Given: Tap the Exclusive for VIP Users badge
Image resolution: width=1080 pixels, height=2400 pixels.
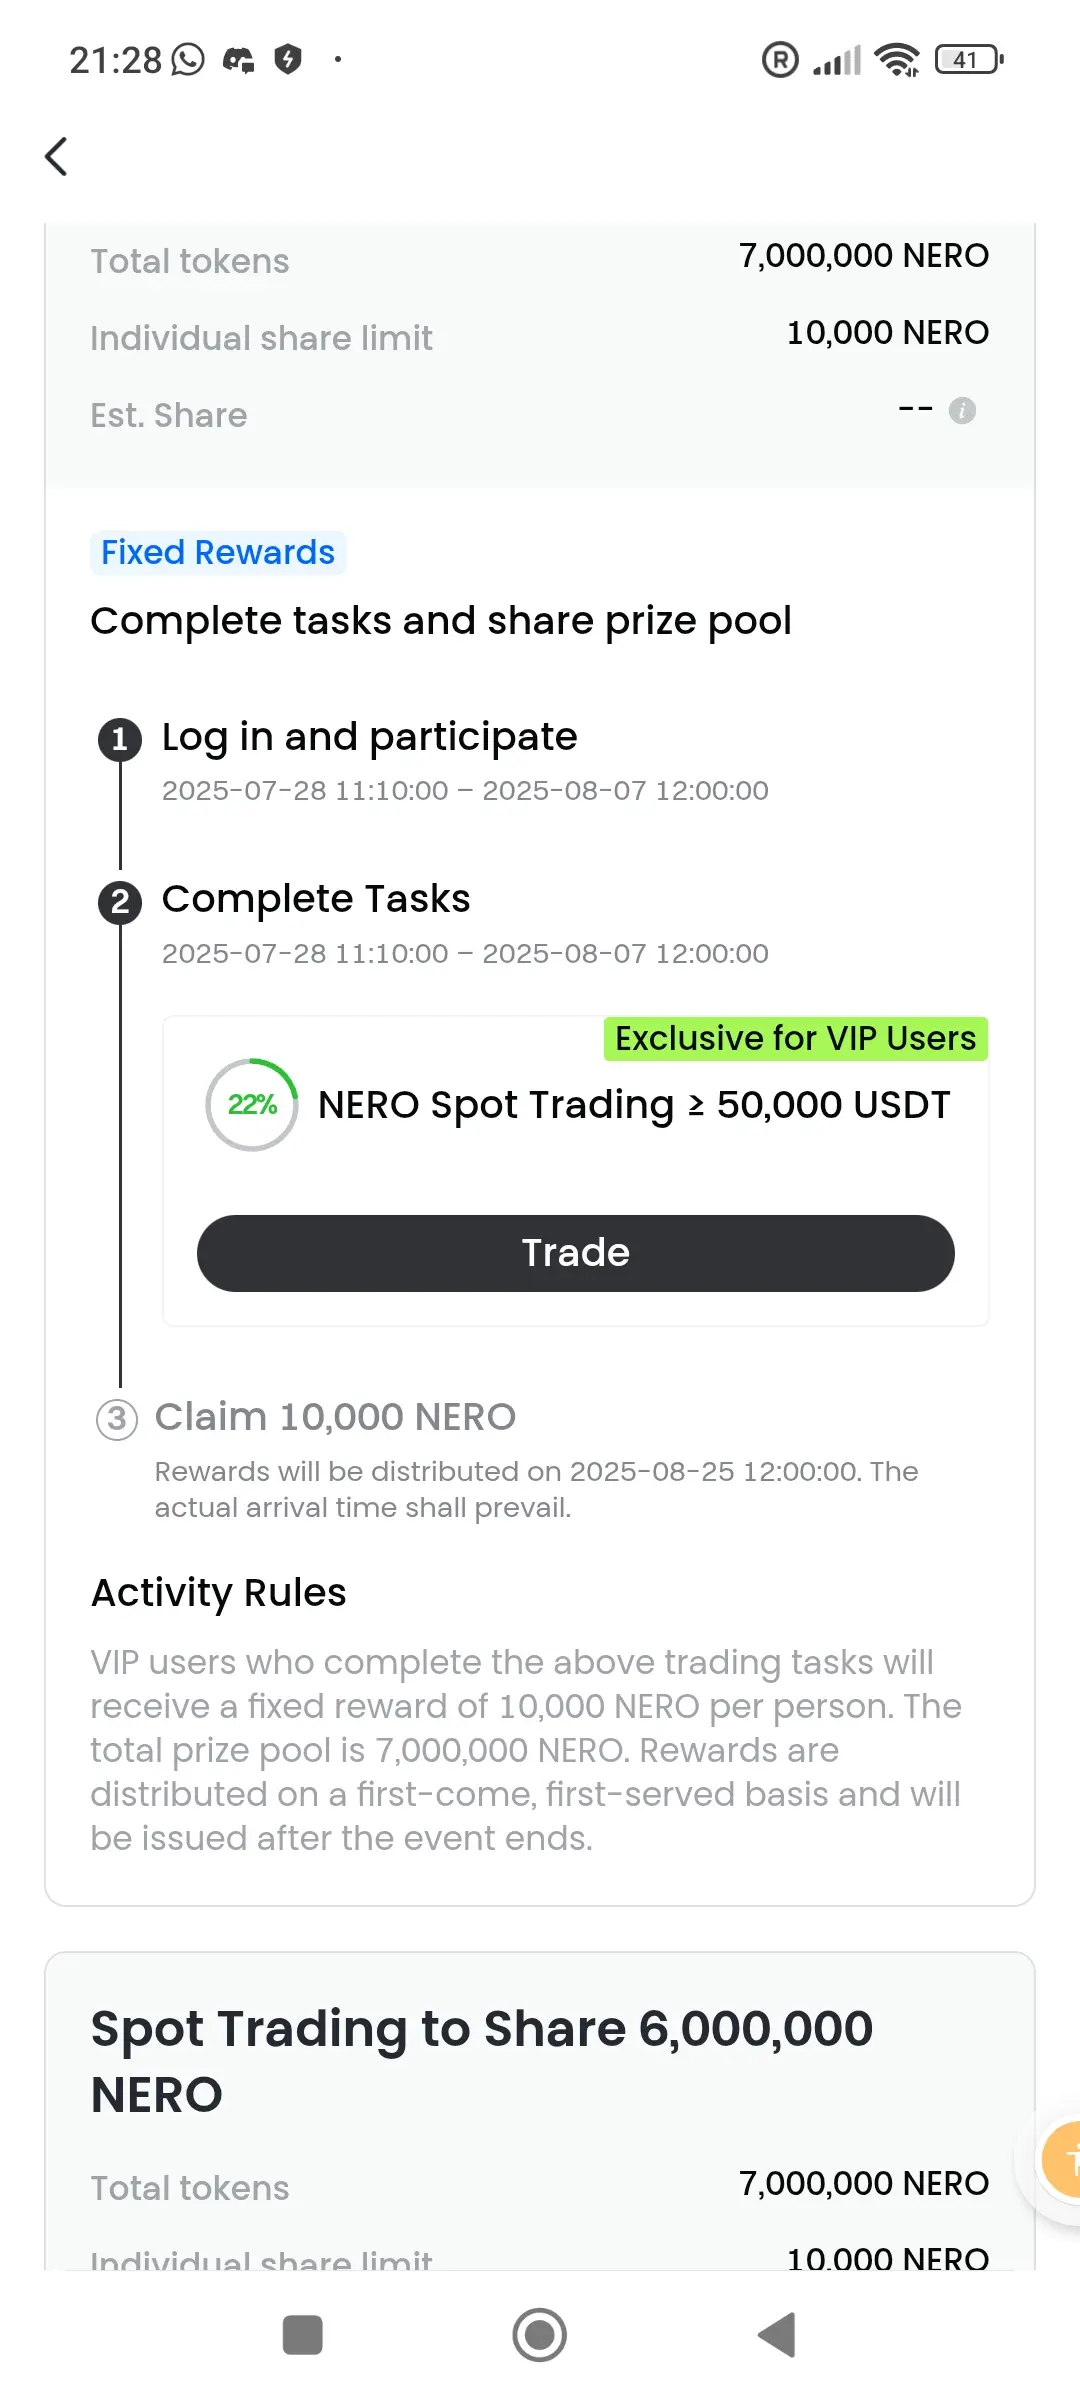Looking at the screenshot, I should point(796,1039).
